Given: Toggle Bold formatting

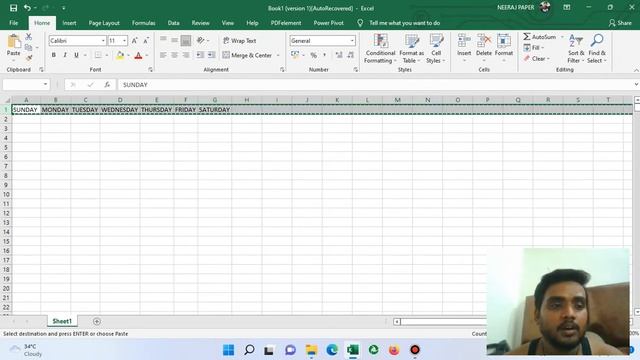Looking at the screenshot, I should [x=53, y=55].
